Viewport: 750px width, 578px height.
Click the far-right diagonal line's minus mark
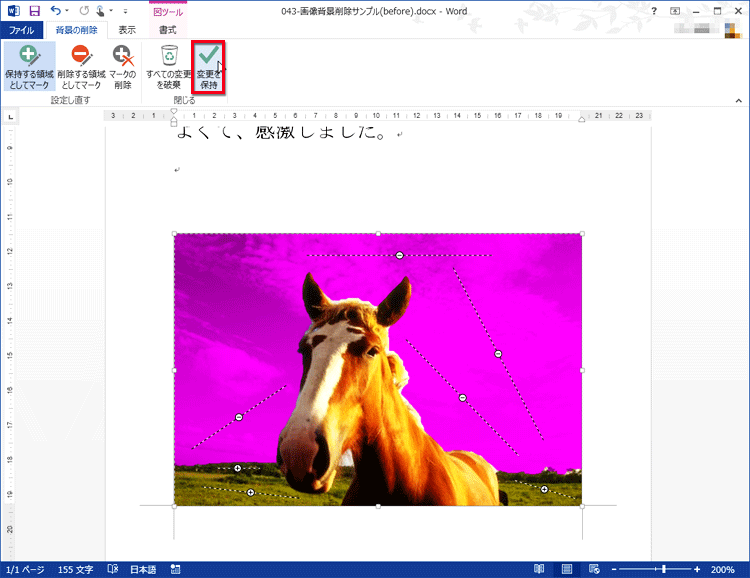(498, 354)
